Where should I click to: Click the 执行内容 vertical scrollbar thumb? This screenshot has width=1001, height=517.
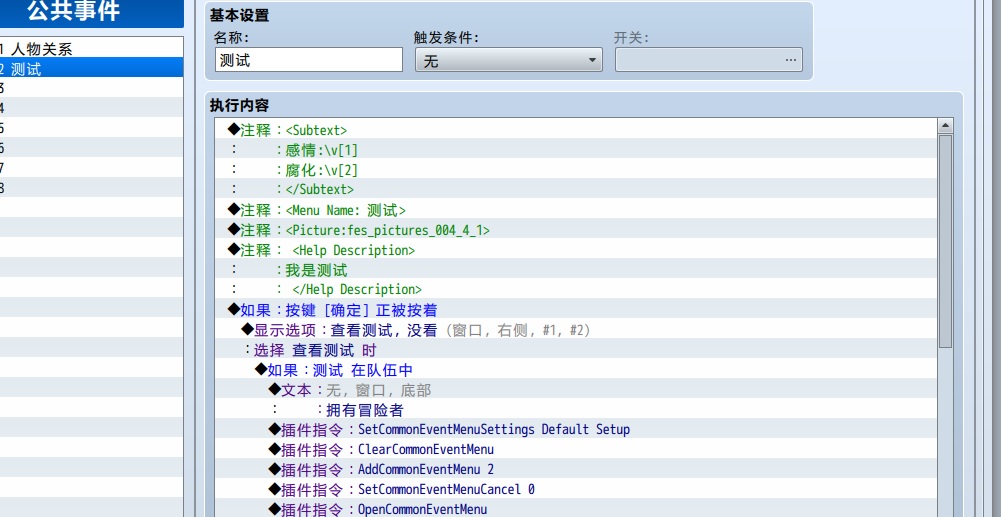[x=945, y=241]
